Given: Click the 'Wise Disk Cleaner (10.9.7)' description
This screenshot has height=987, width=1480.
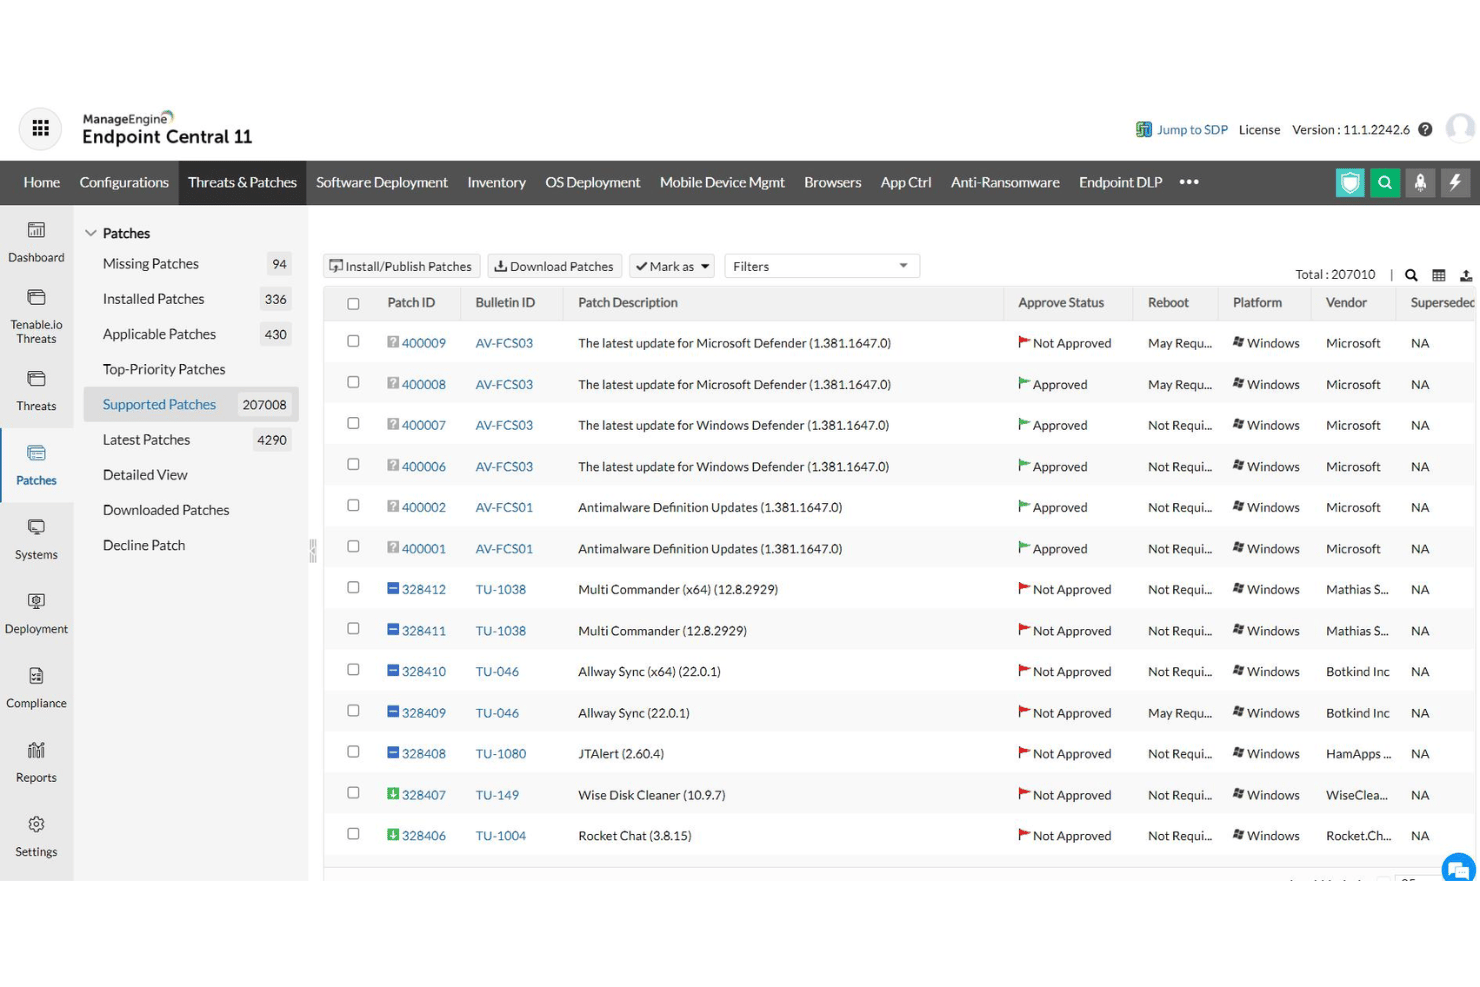Looking at the screenshot, I should 652,795.
